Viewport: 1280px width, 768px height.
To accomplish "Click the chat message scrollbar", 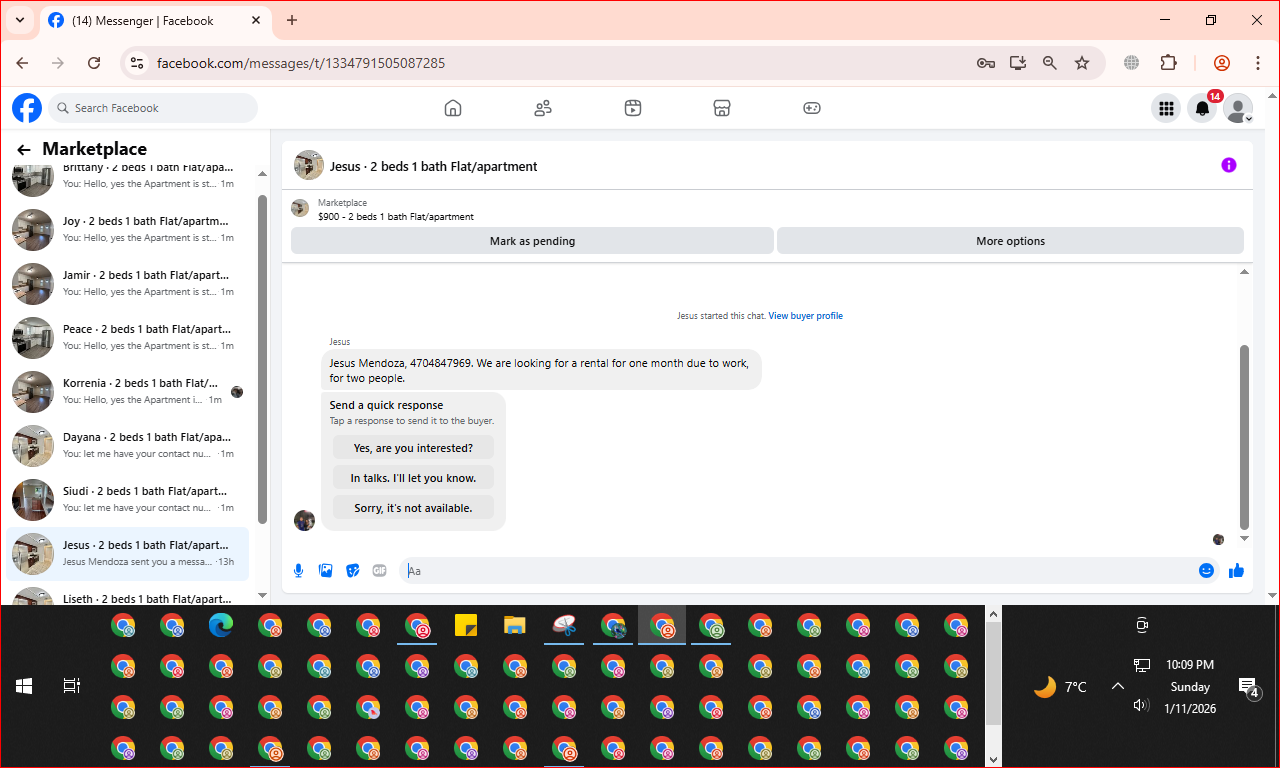I will [1245, 436].
